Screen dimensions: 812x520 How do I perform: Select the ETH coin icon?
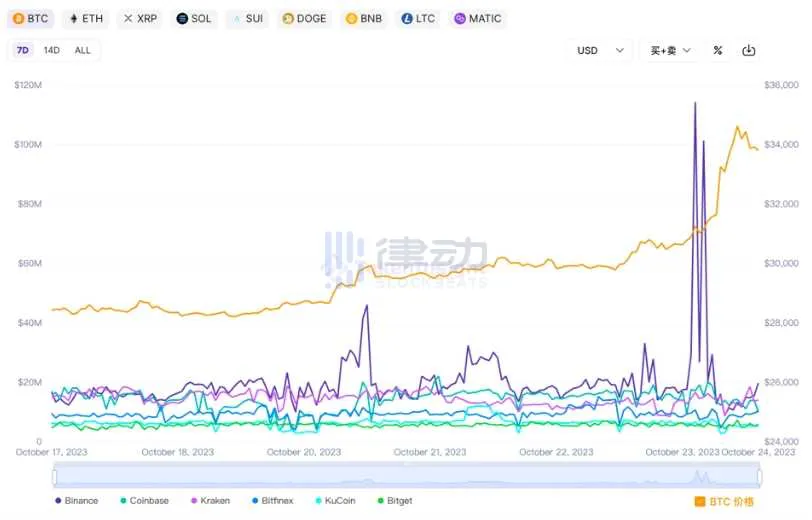coord(74,19)
